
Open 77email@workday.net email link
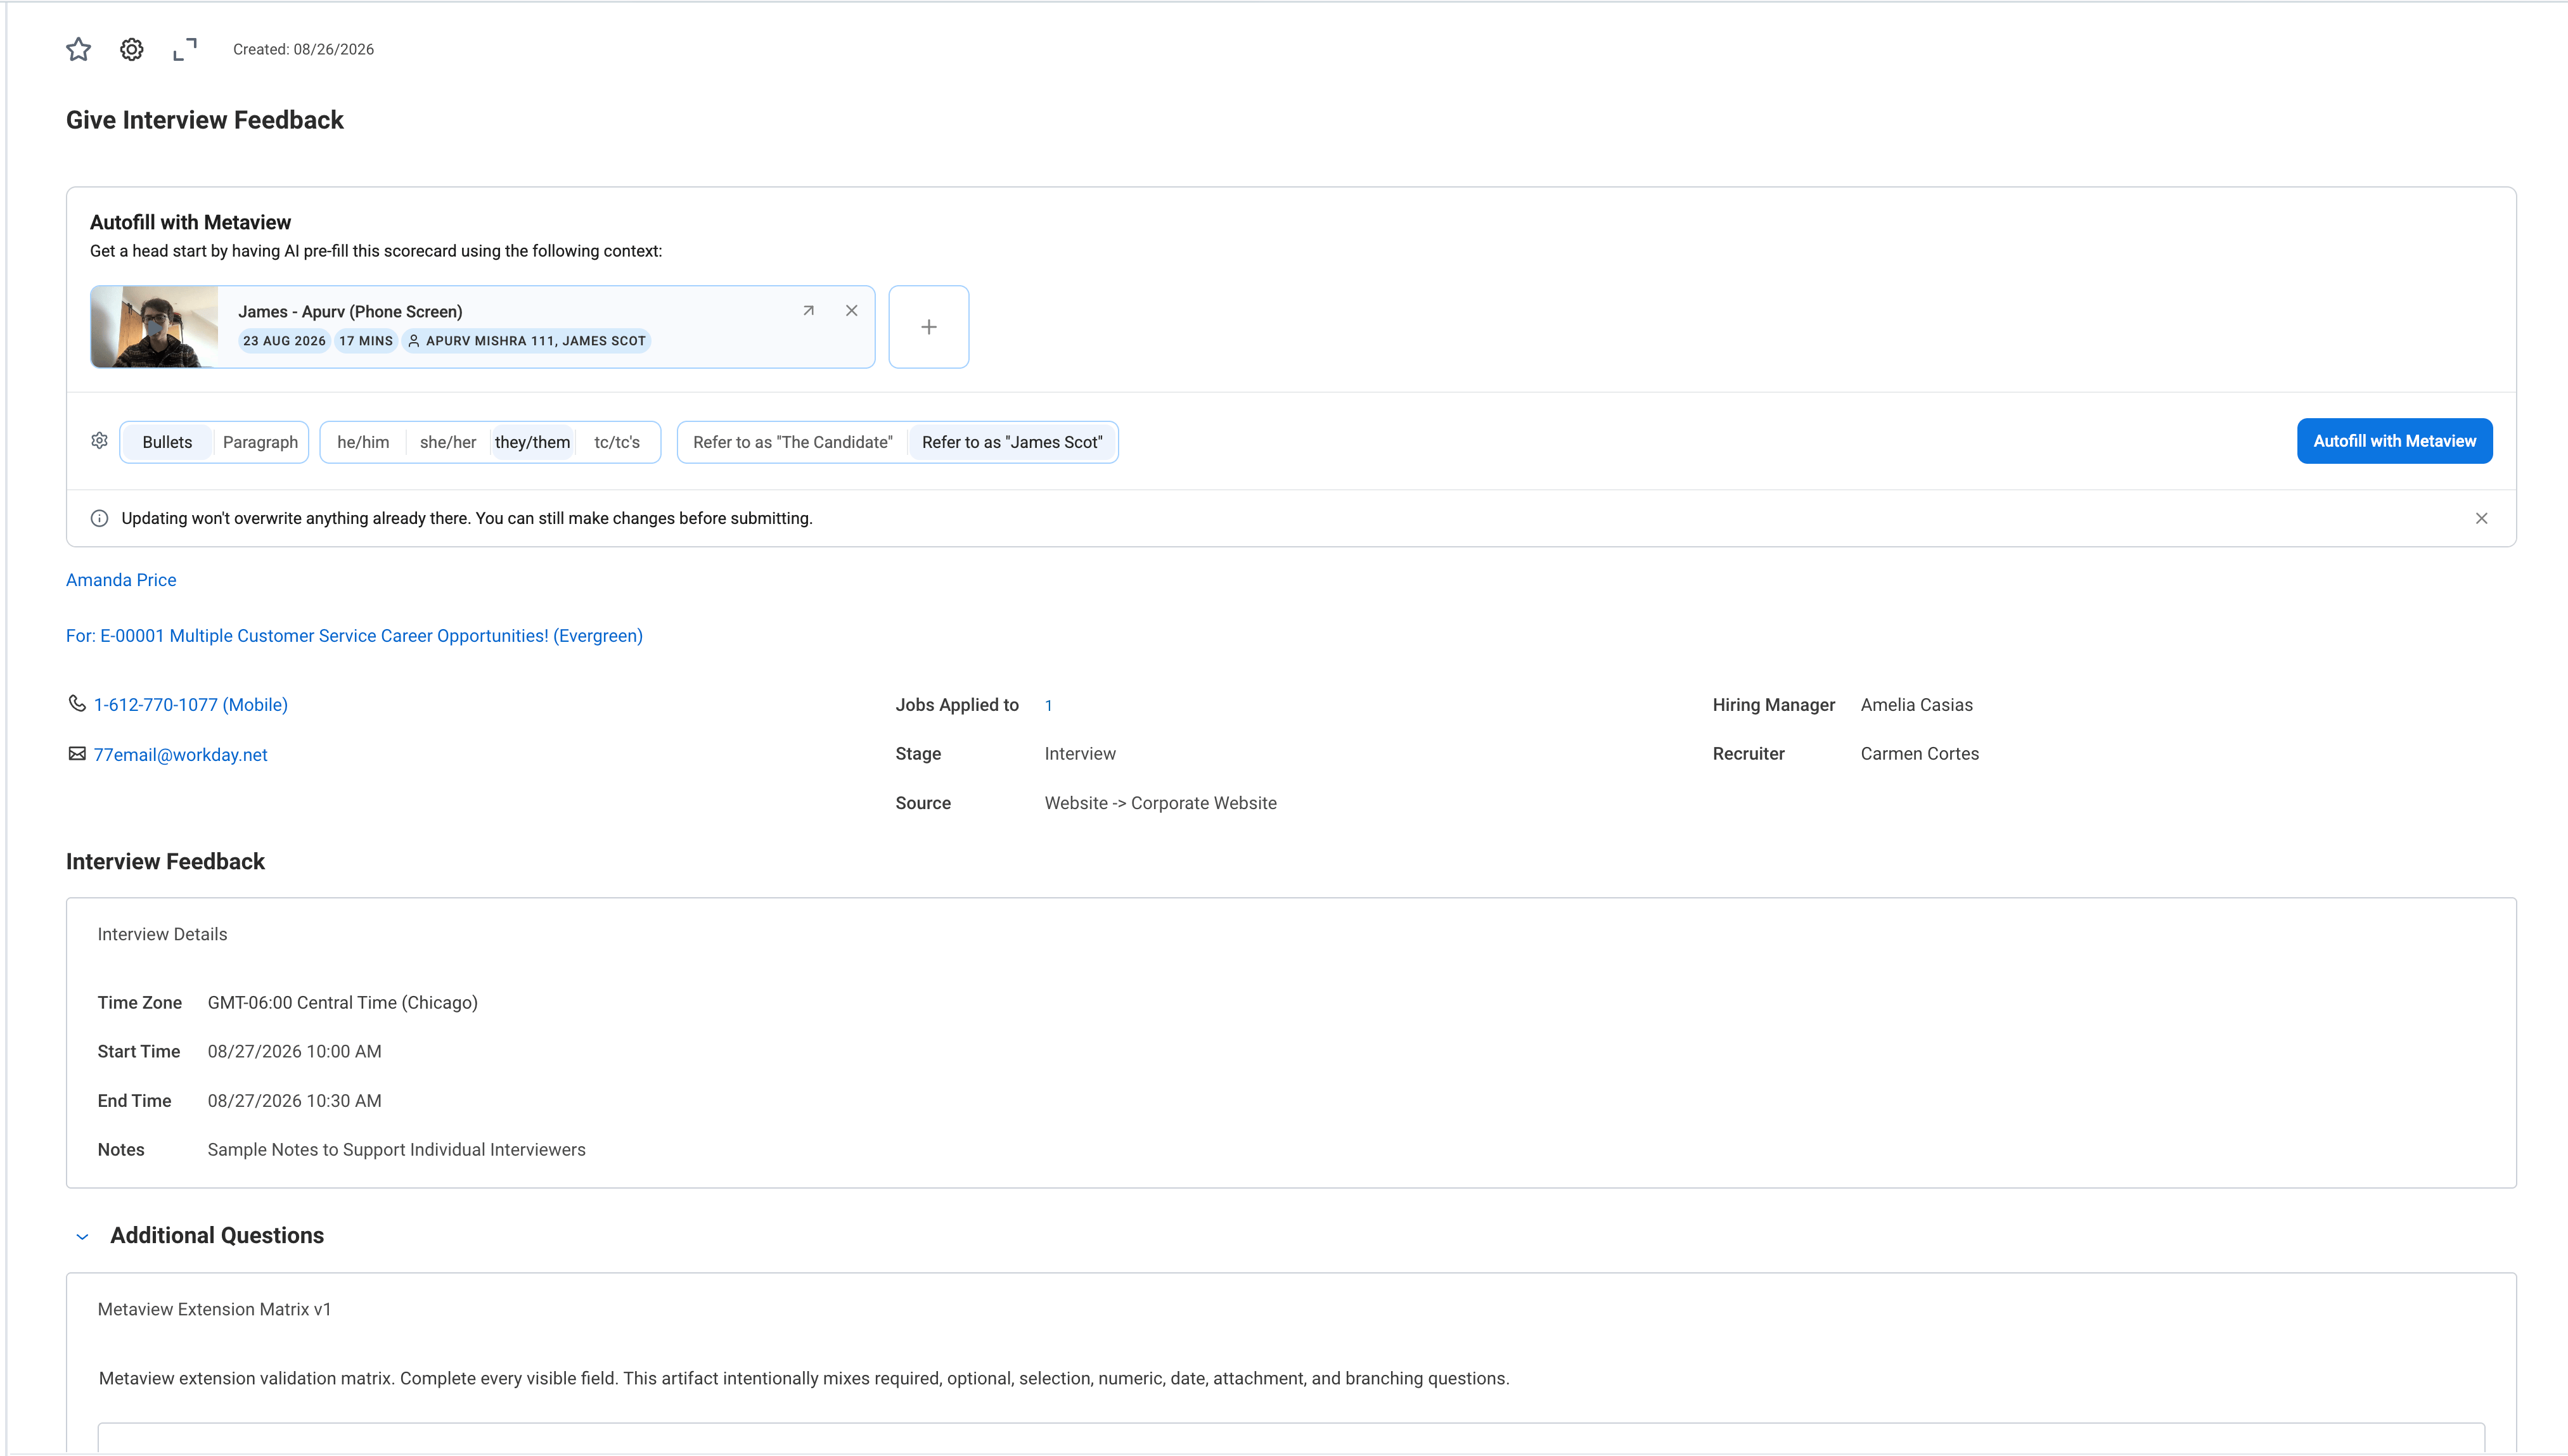click(180, 755)
